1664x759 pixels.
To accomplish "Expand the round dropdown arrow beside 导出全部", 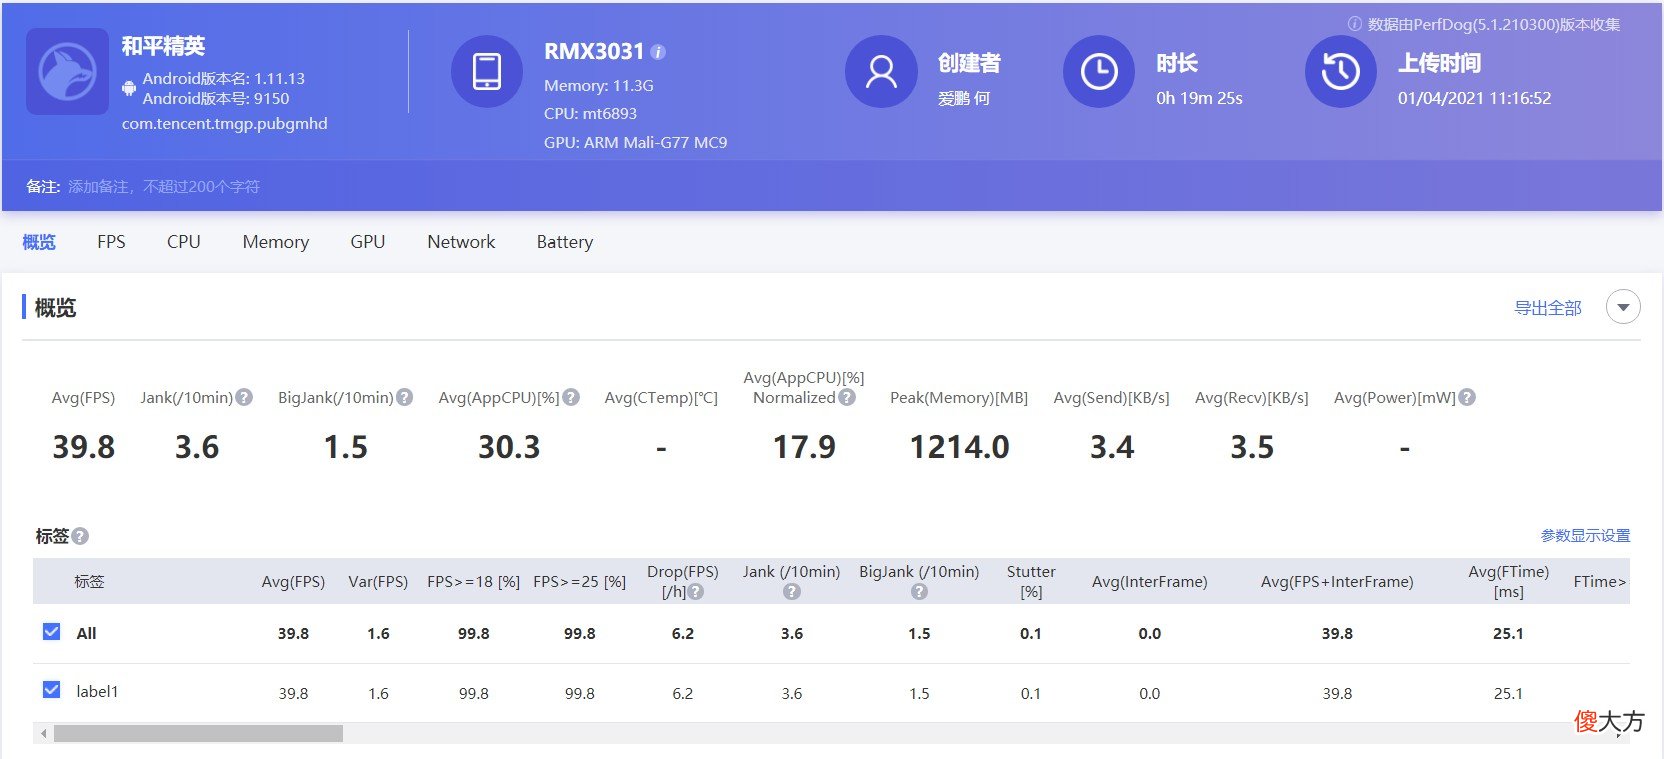I will [x=1623, y=307].
